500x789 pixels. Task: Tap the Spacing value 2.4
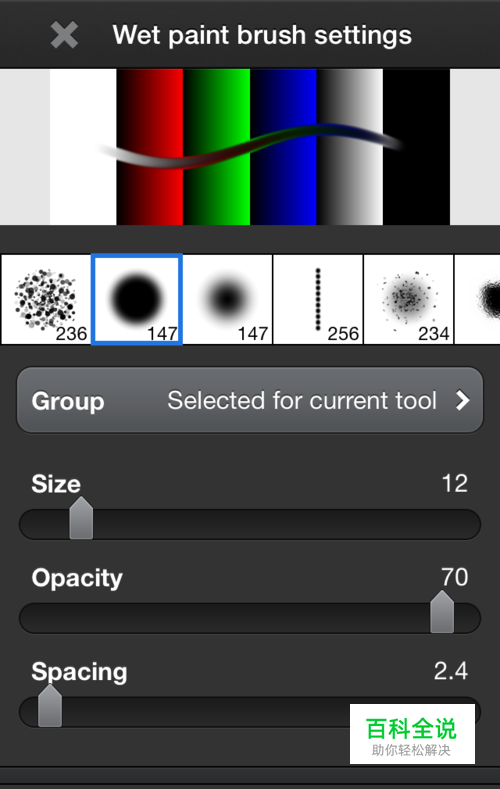pos(451,671)
